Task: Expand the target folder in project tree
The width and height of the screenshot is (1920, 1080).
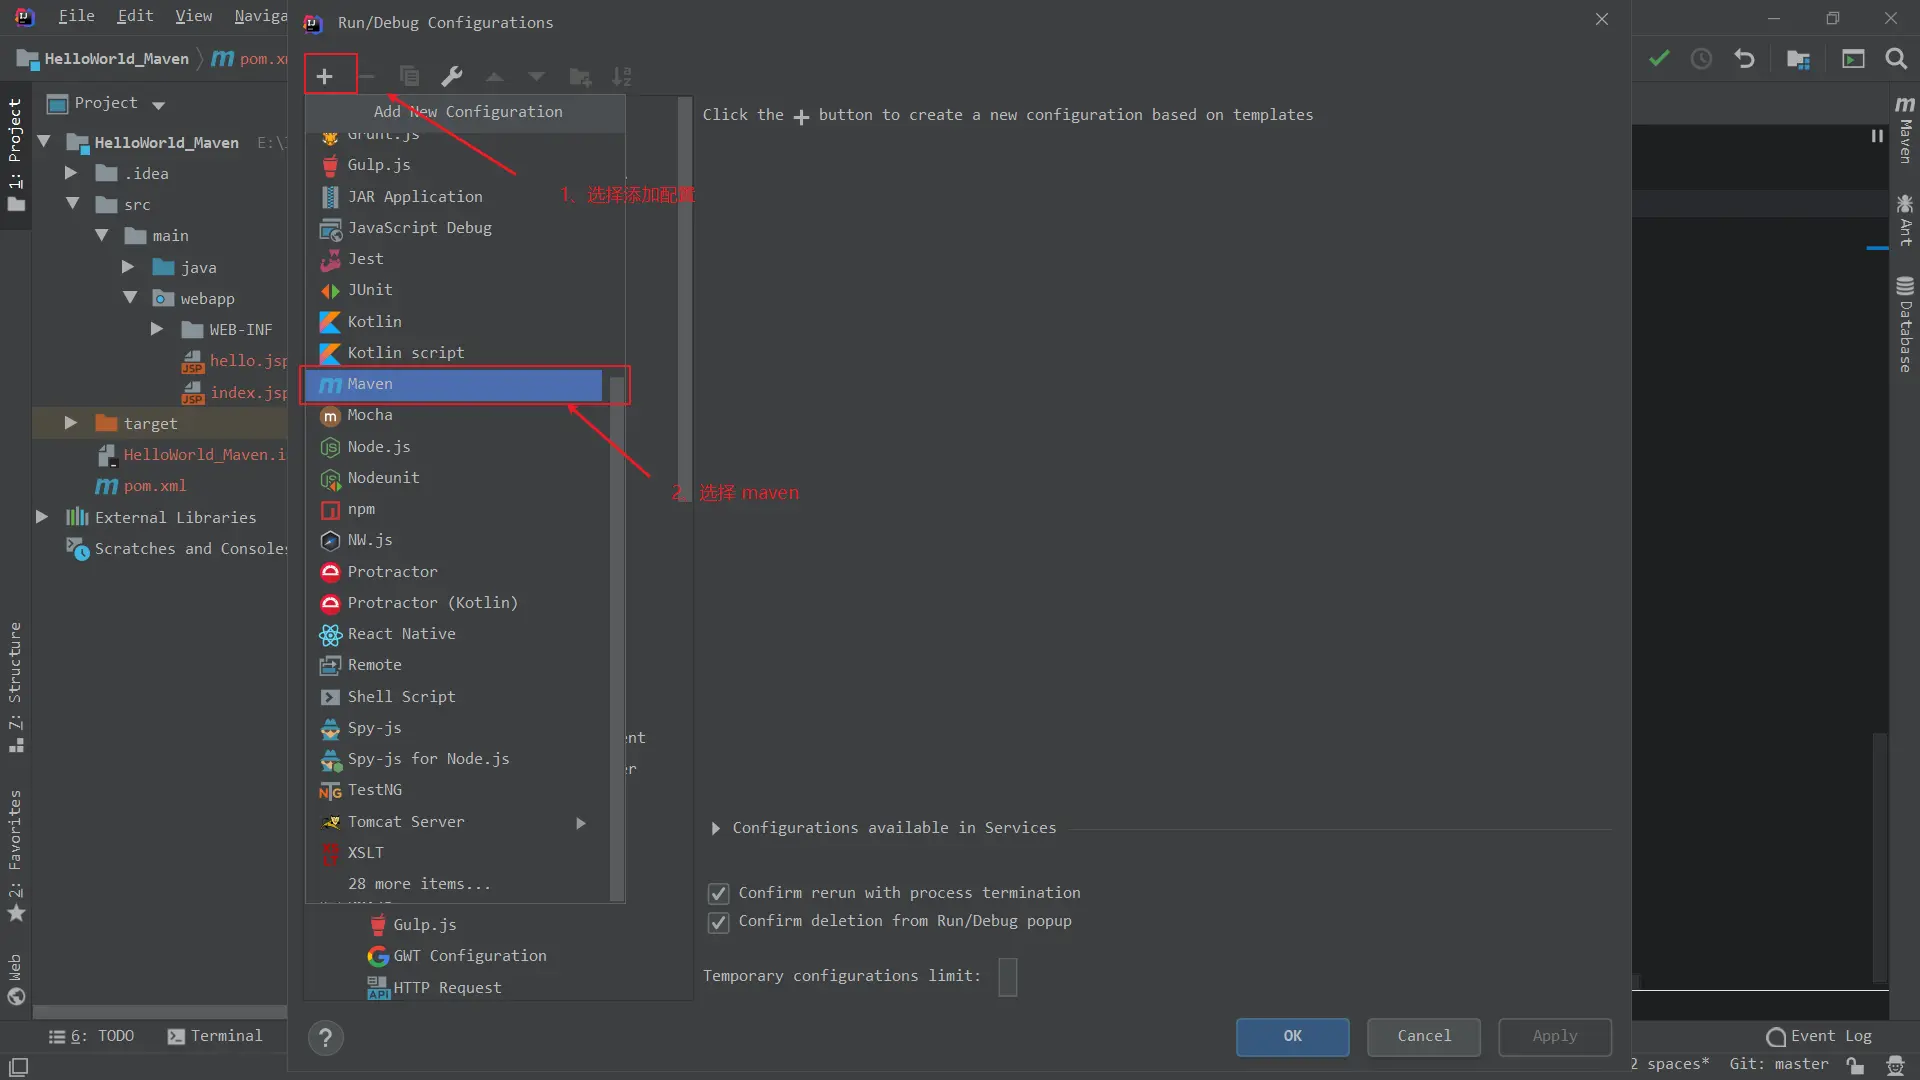Action: point(70,423)
